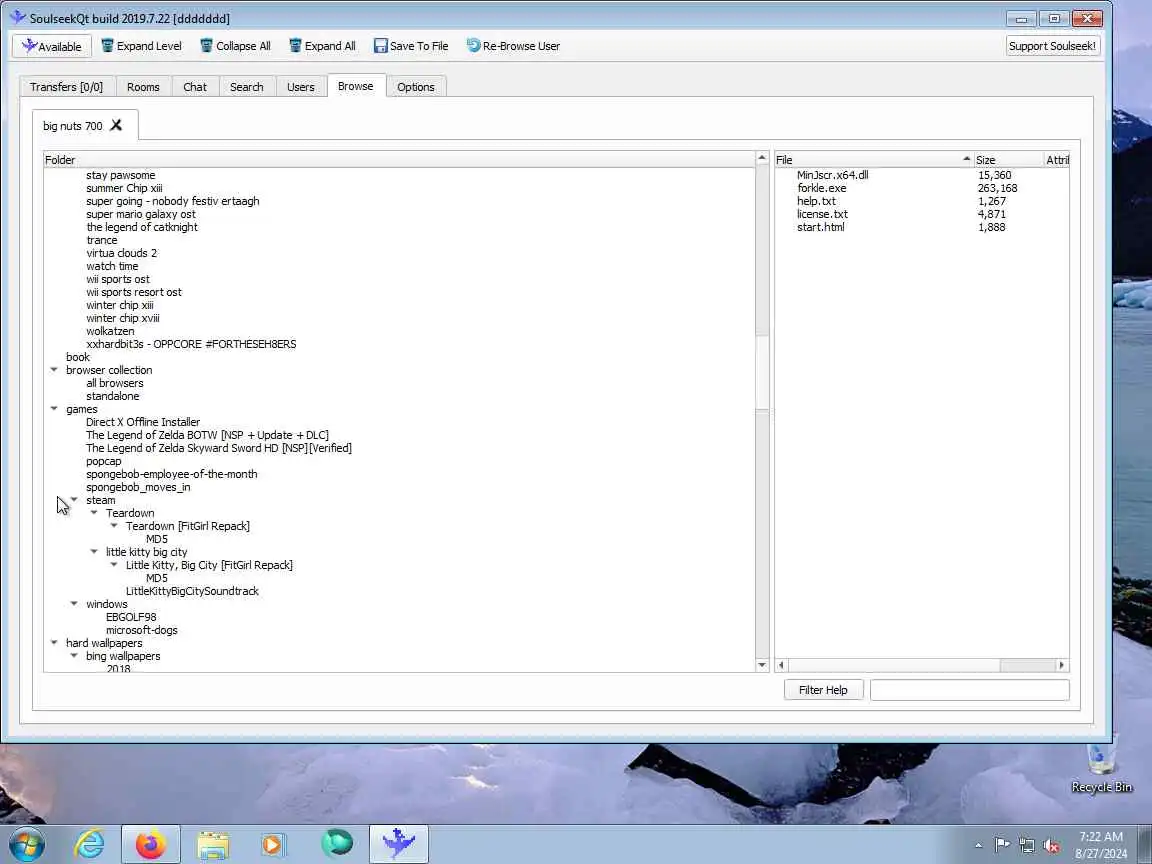Collapse the Teardown [FitGirl Repack] arrow
Viewport: 1152px width, 864px height.
[x=114, y=525]
